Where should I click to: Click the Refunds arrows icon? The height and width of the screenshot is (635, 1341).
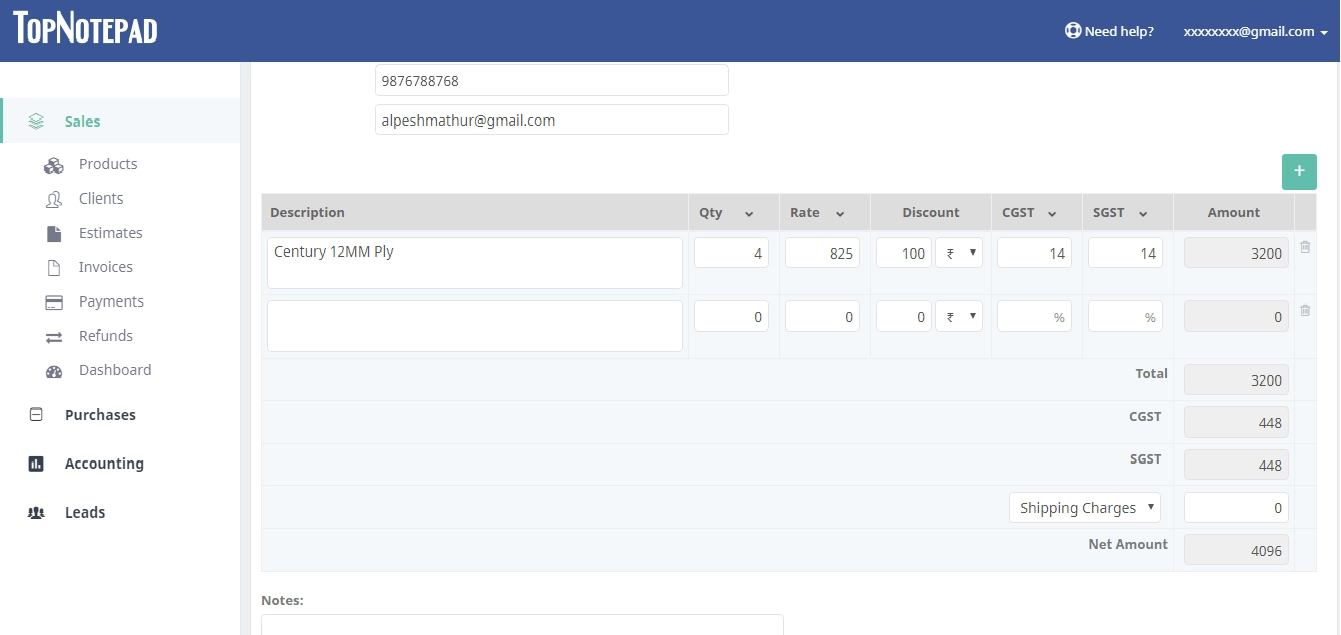[54, 337]
